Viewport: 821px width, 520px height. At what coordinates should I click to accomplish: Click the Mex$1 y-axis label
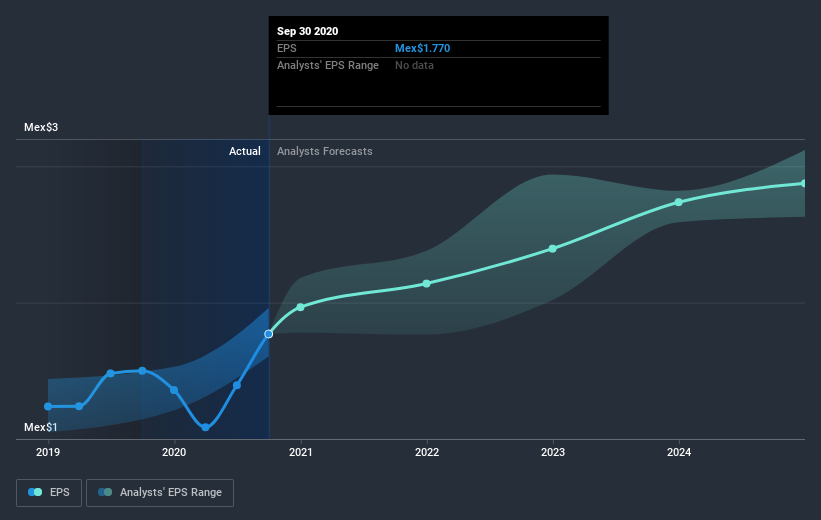coord(41,427)
